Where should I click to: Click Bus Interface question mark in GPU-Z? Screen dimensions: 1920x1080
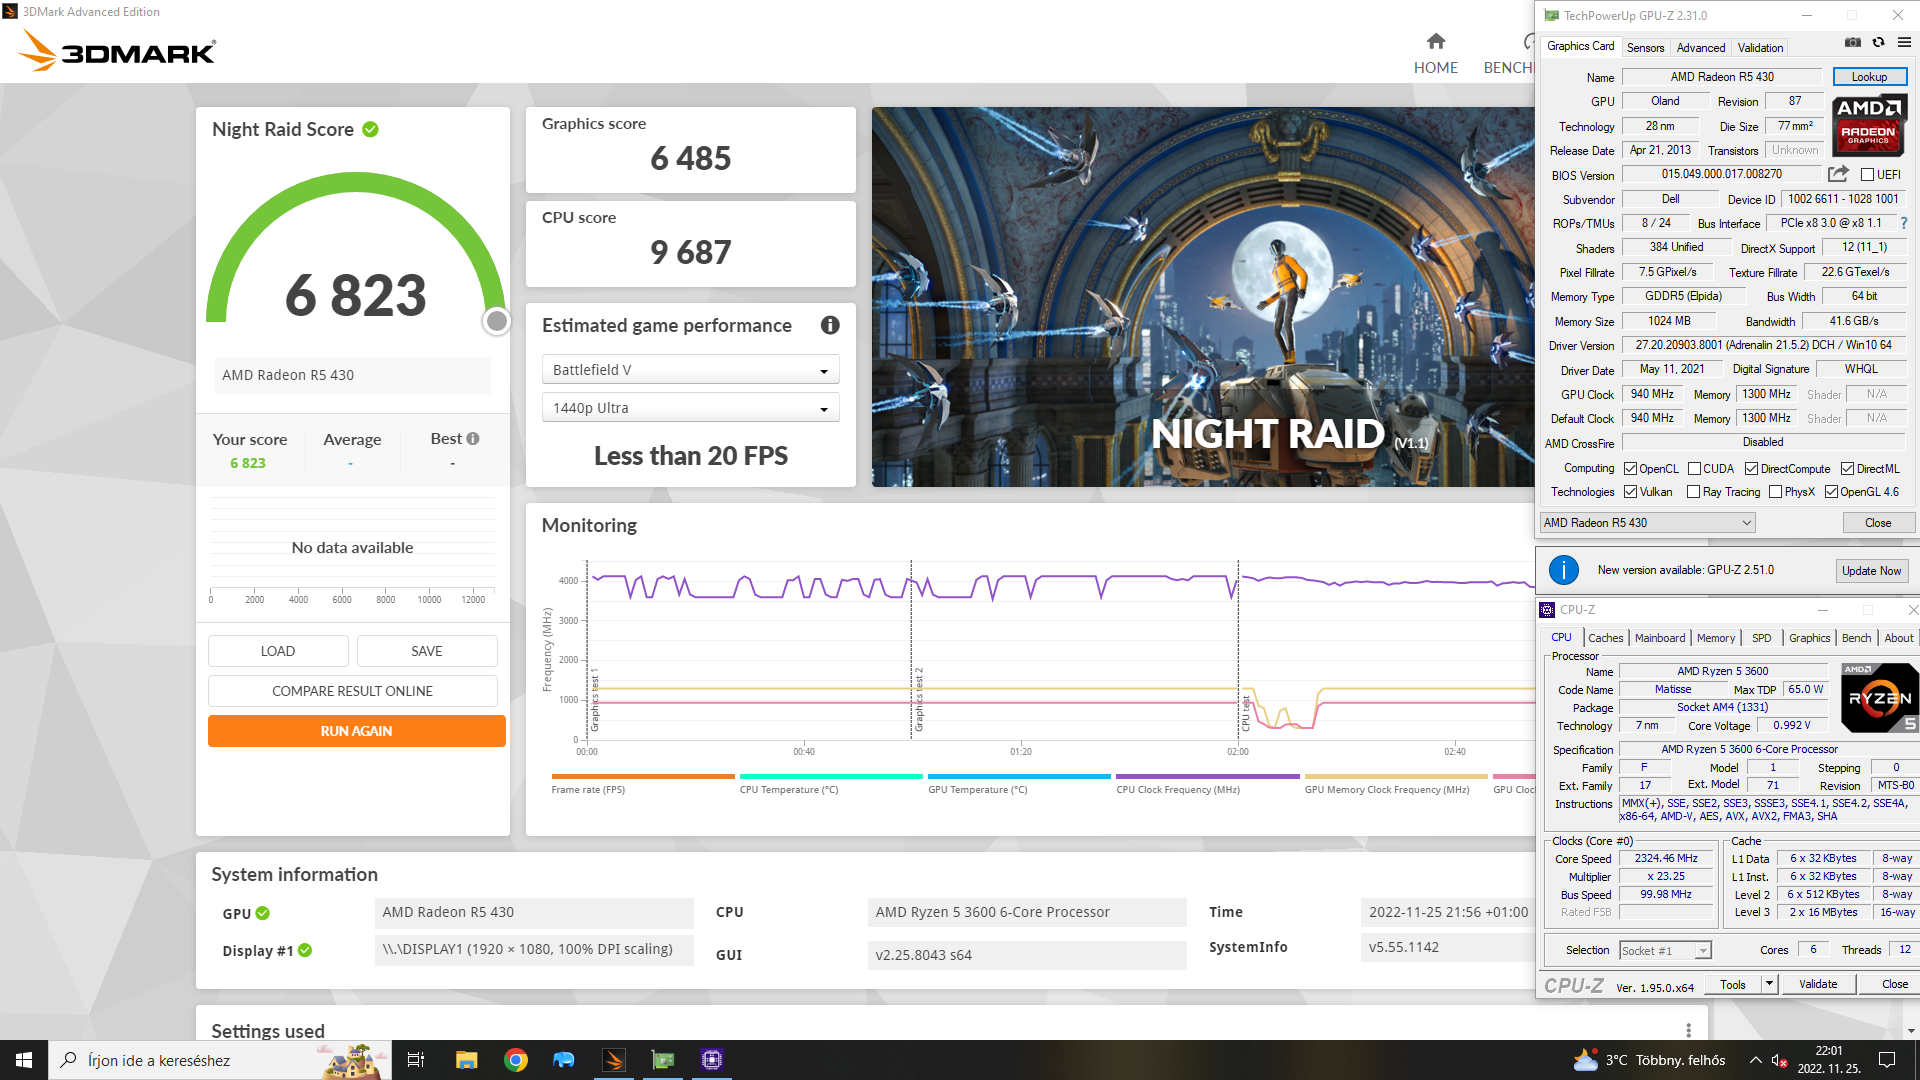pyautogui.click(x=1903, y=223)
